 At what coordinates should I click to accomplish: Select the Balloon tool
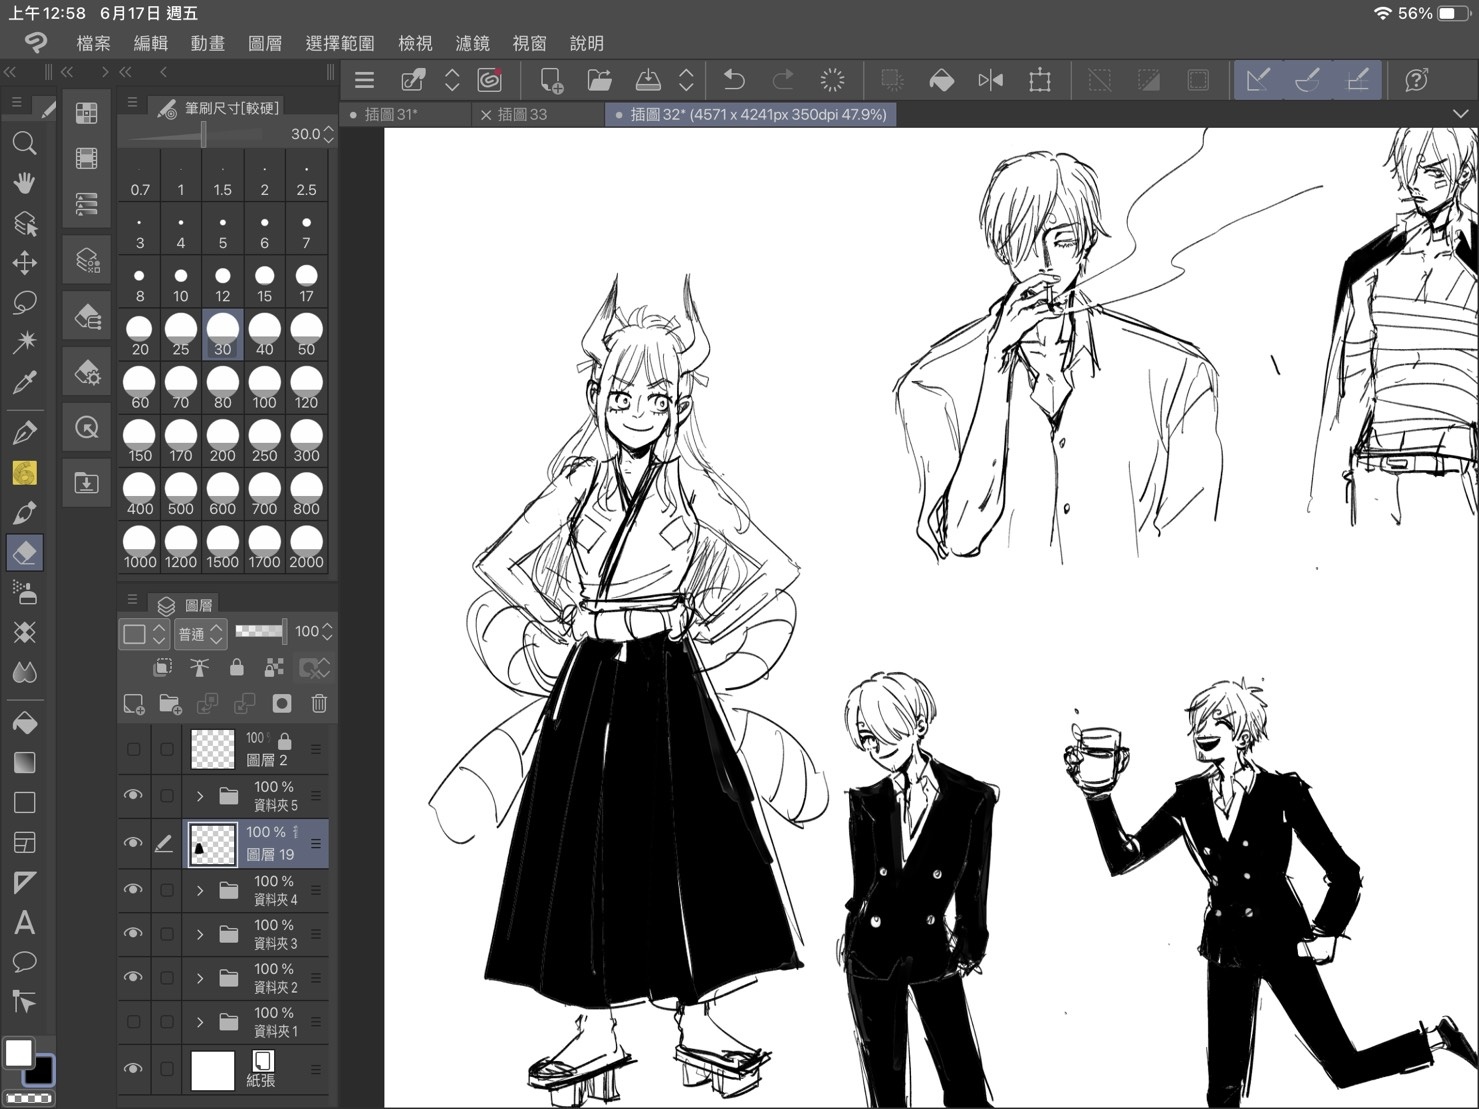(x=24, y=963)
